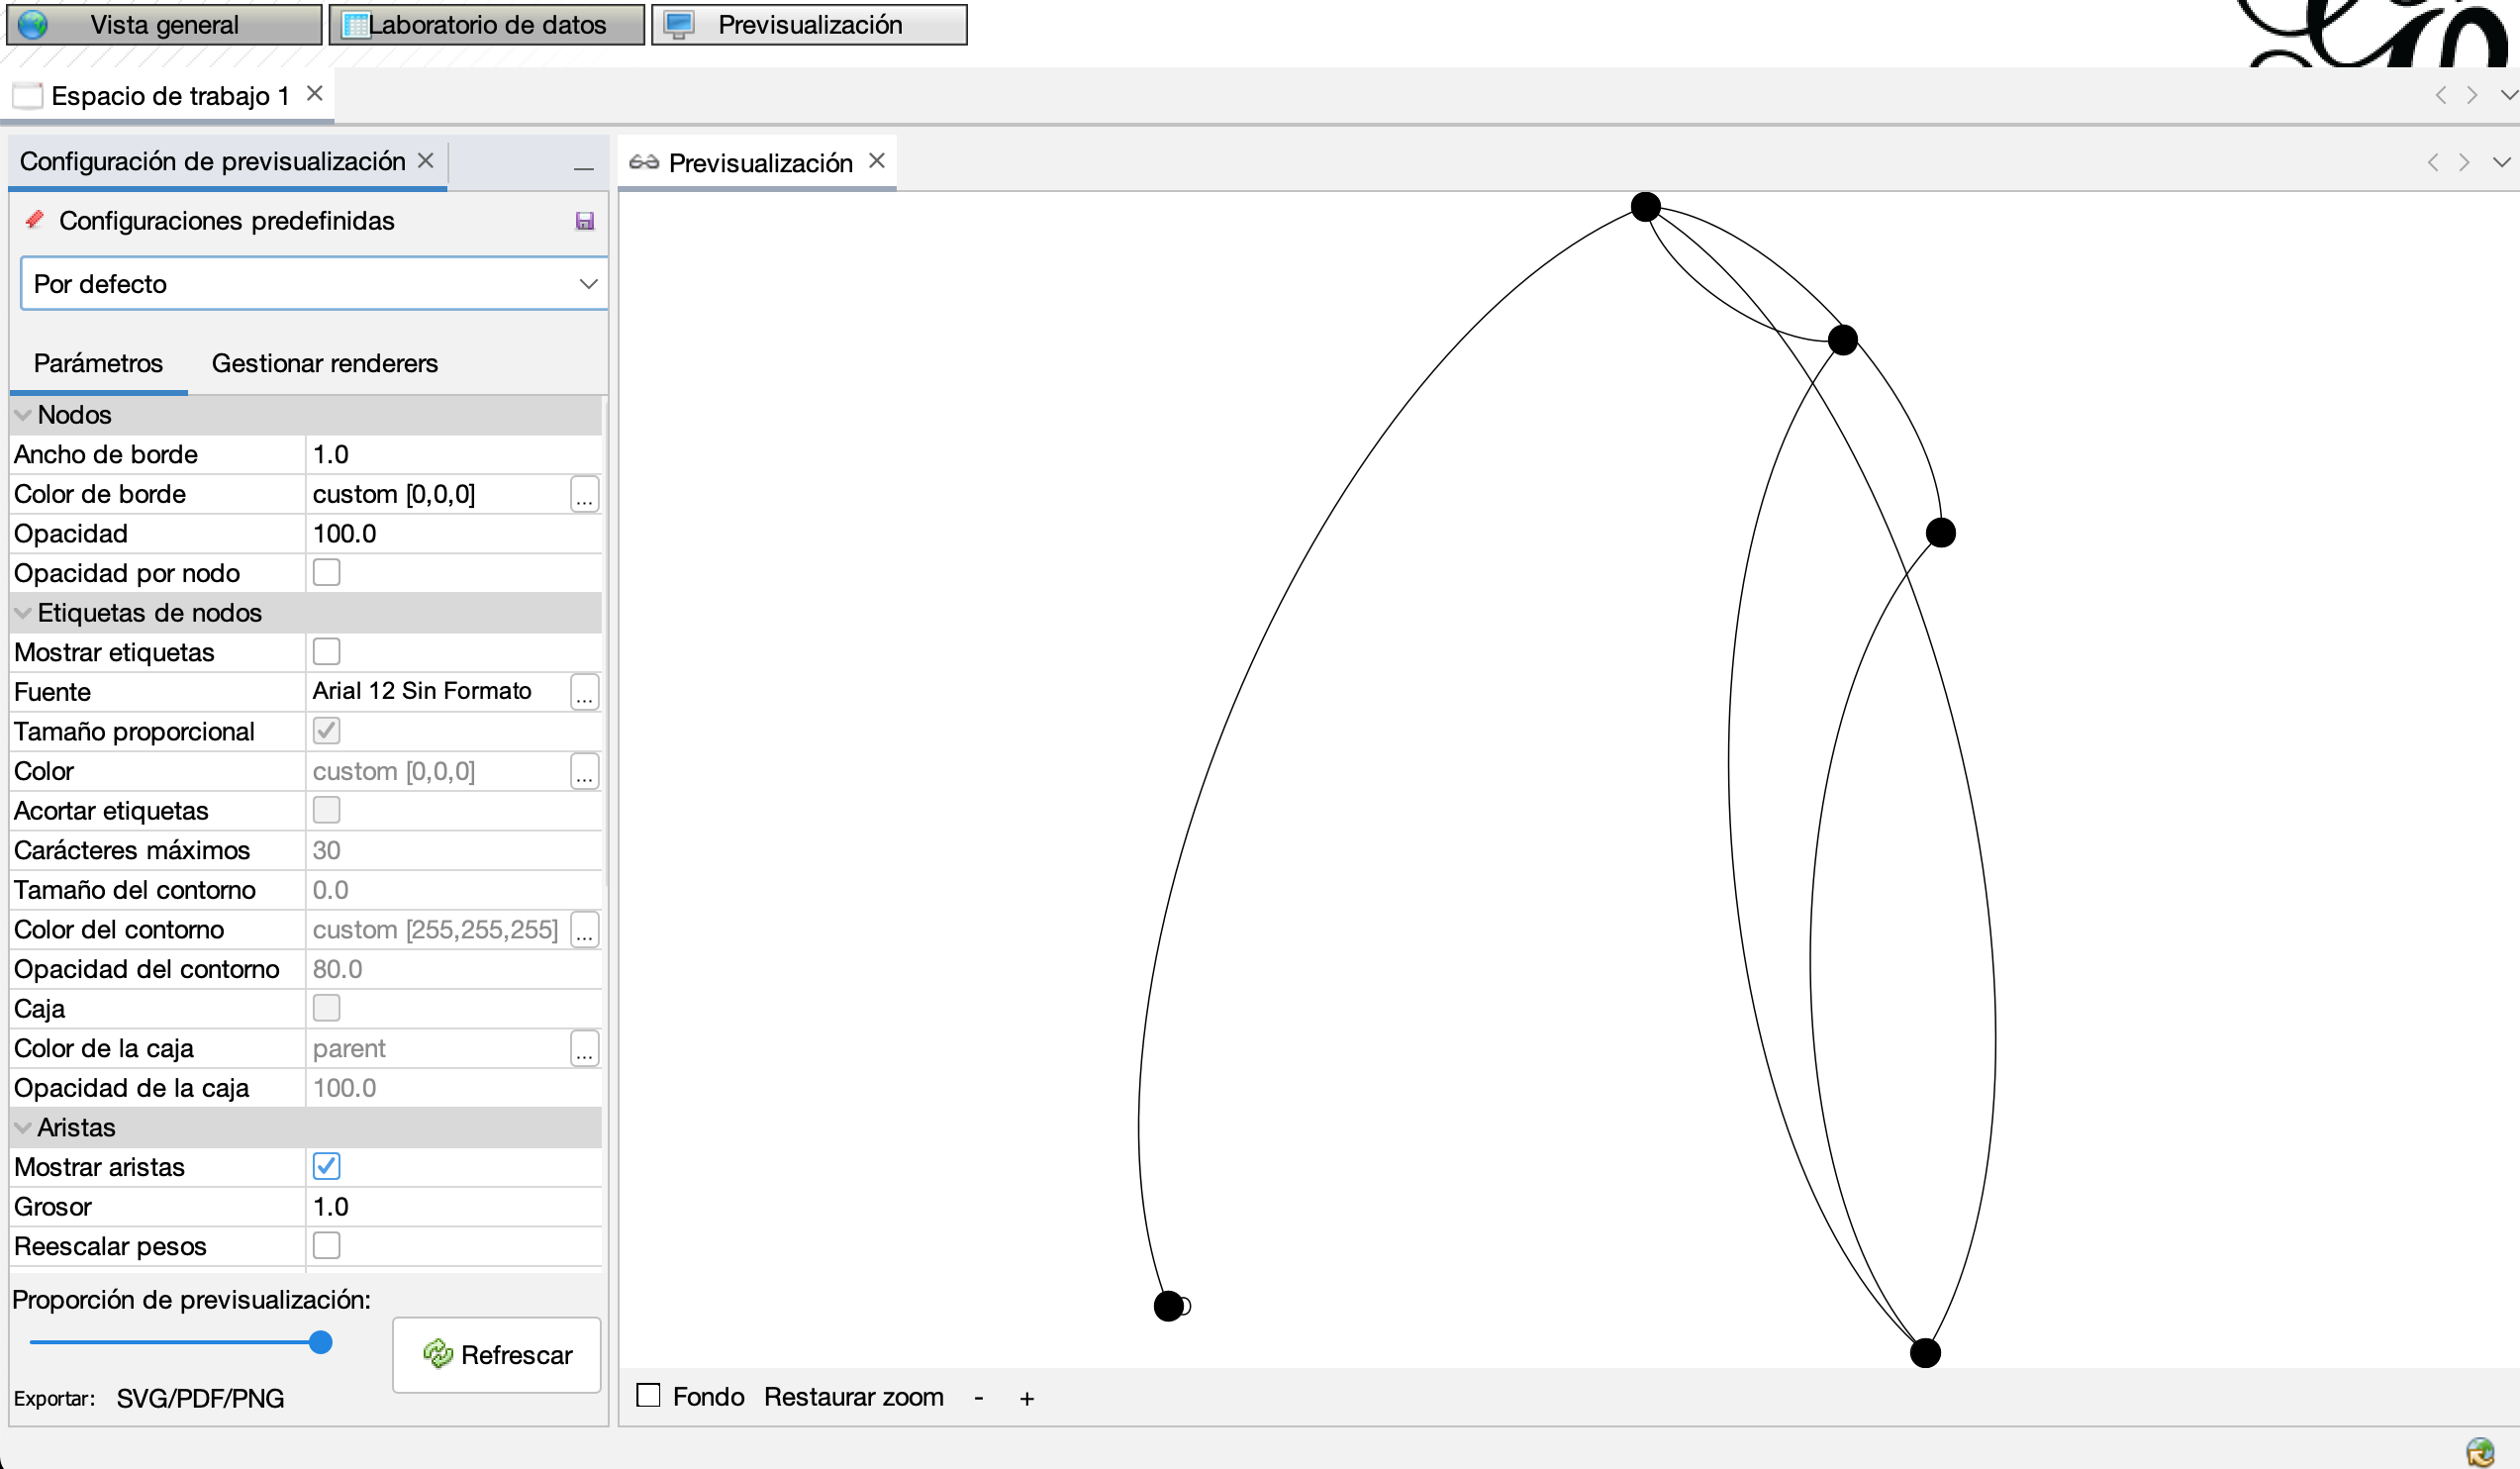Close the Previsualización tab

coord(877,160)
